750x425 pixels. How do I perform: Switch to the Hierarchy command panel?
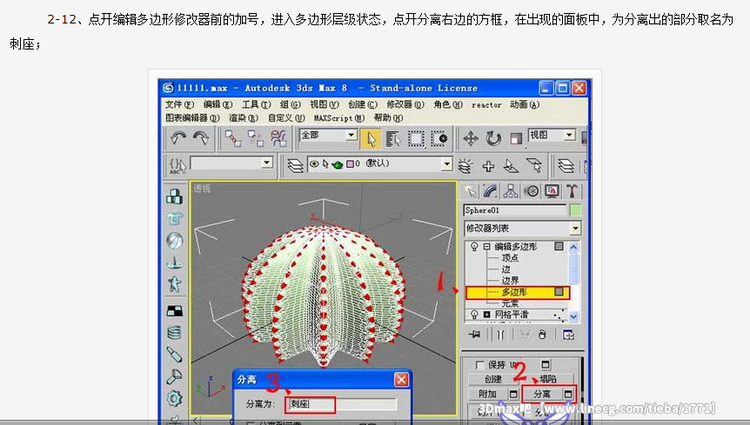tap(511, 191)
